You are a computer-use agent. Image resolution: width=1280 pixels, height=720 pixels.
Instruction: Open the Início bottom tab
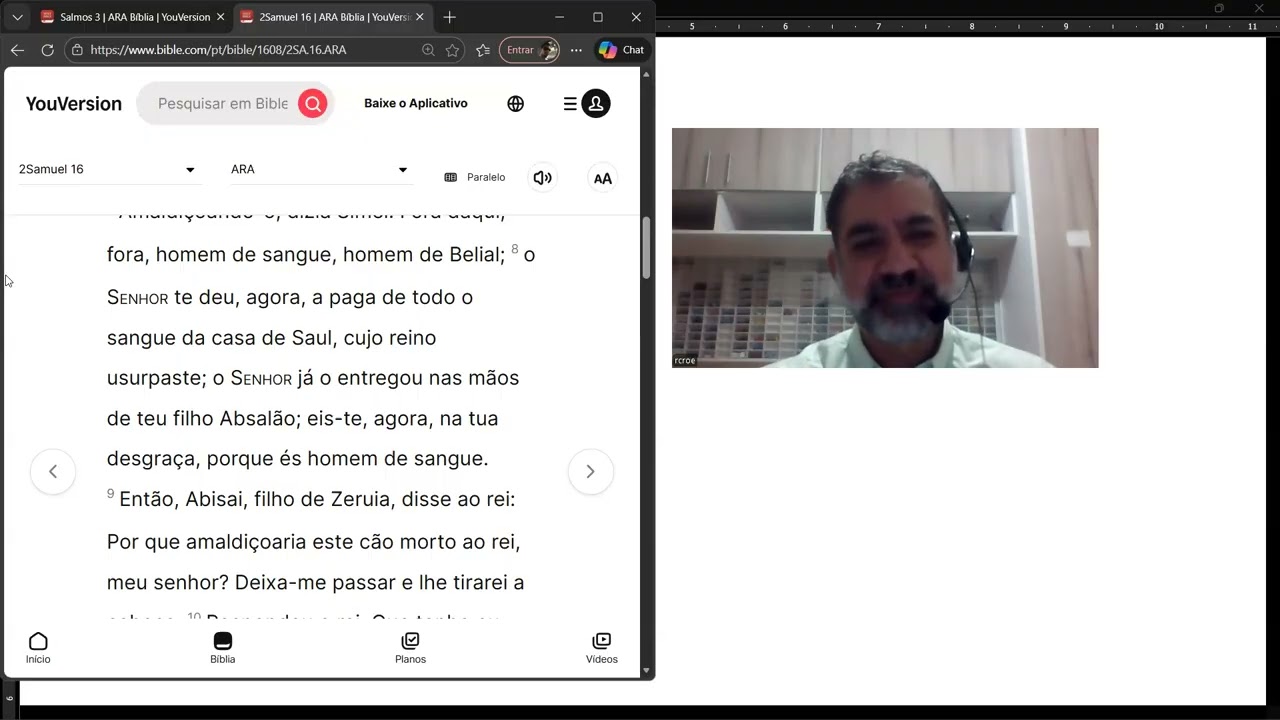click(38, 649)
